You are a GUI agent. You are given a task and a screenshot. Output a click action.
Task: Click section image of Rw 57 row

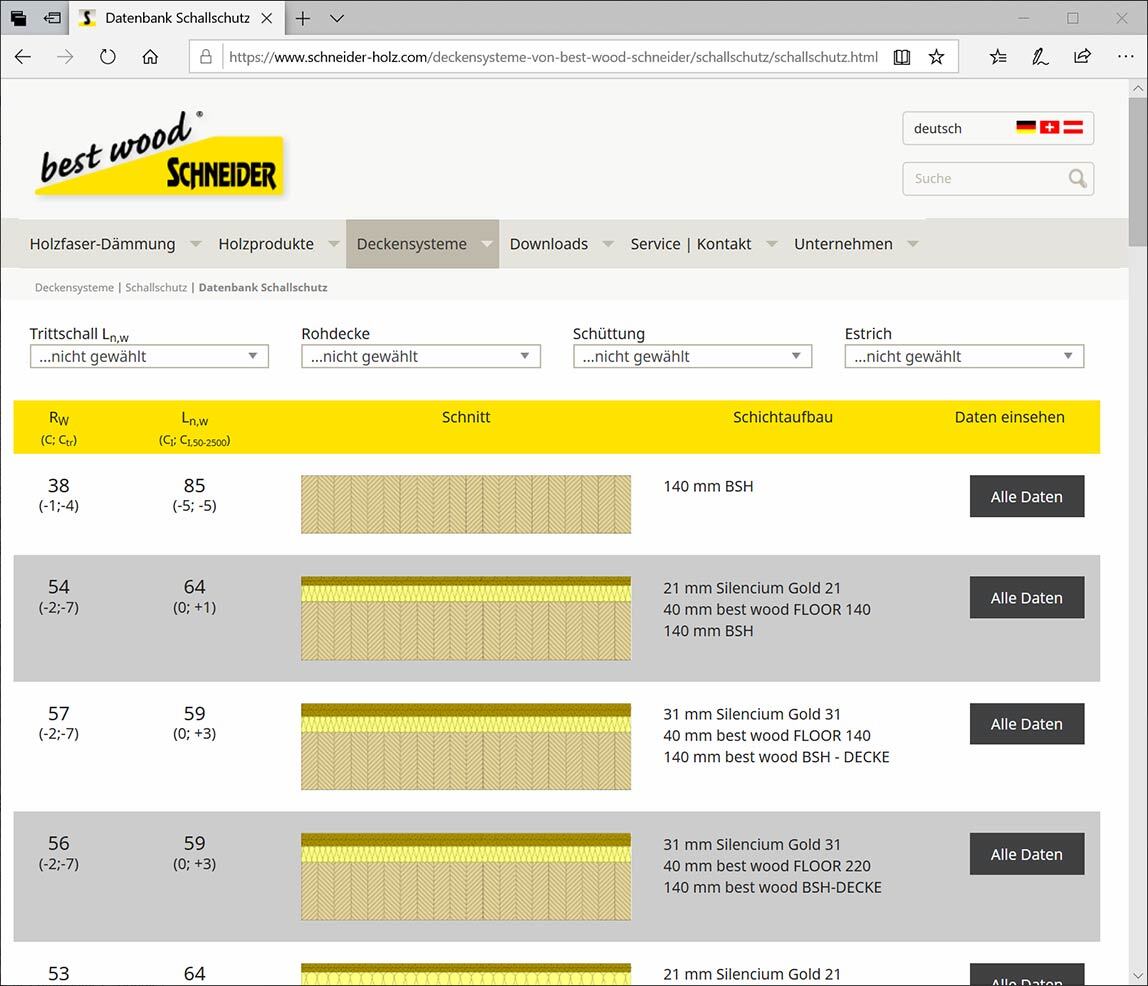(x=466, y=747)
